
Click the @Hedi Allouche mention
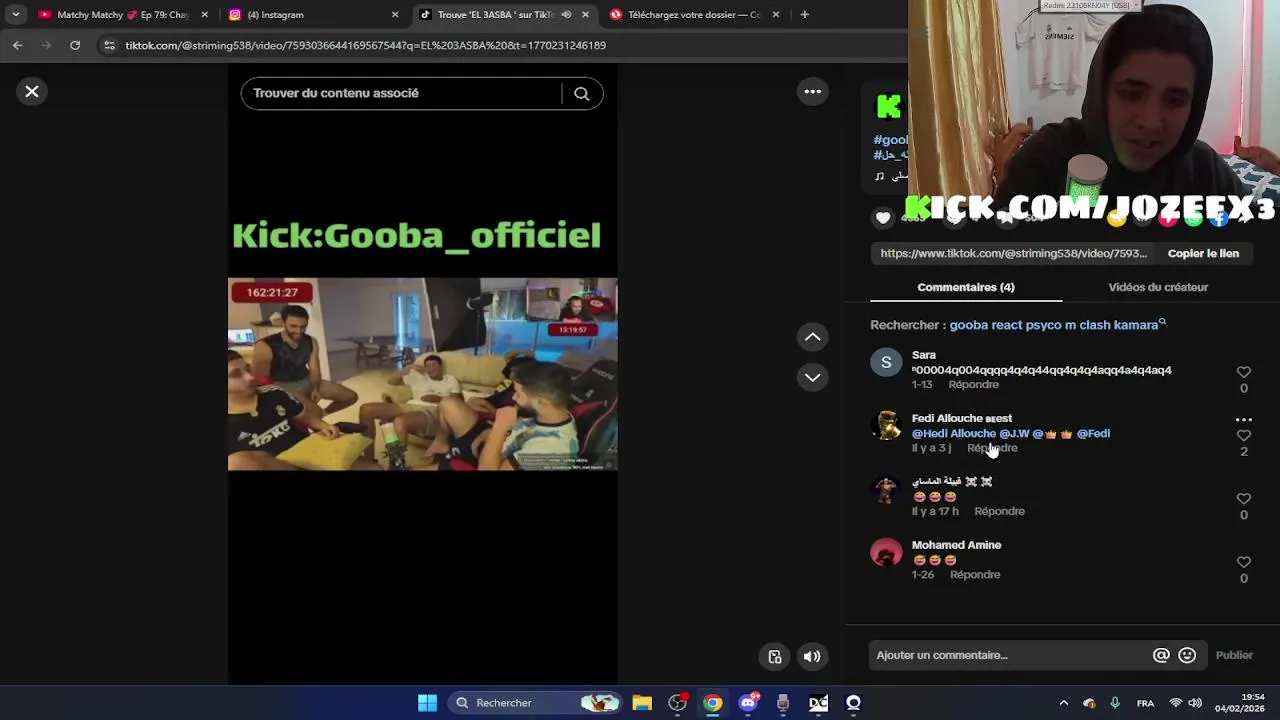[x=954, y=434]
